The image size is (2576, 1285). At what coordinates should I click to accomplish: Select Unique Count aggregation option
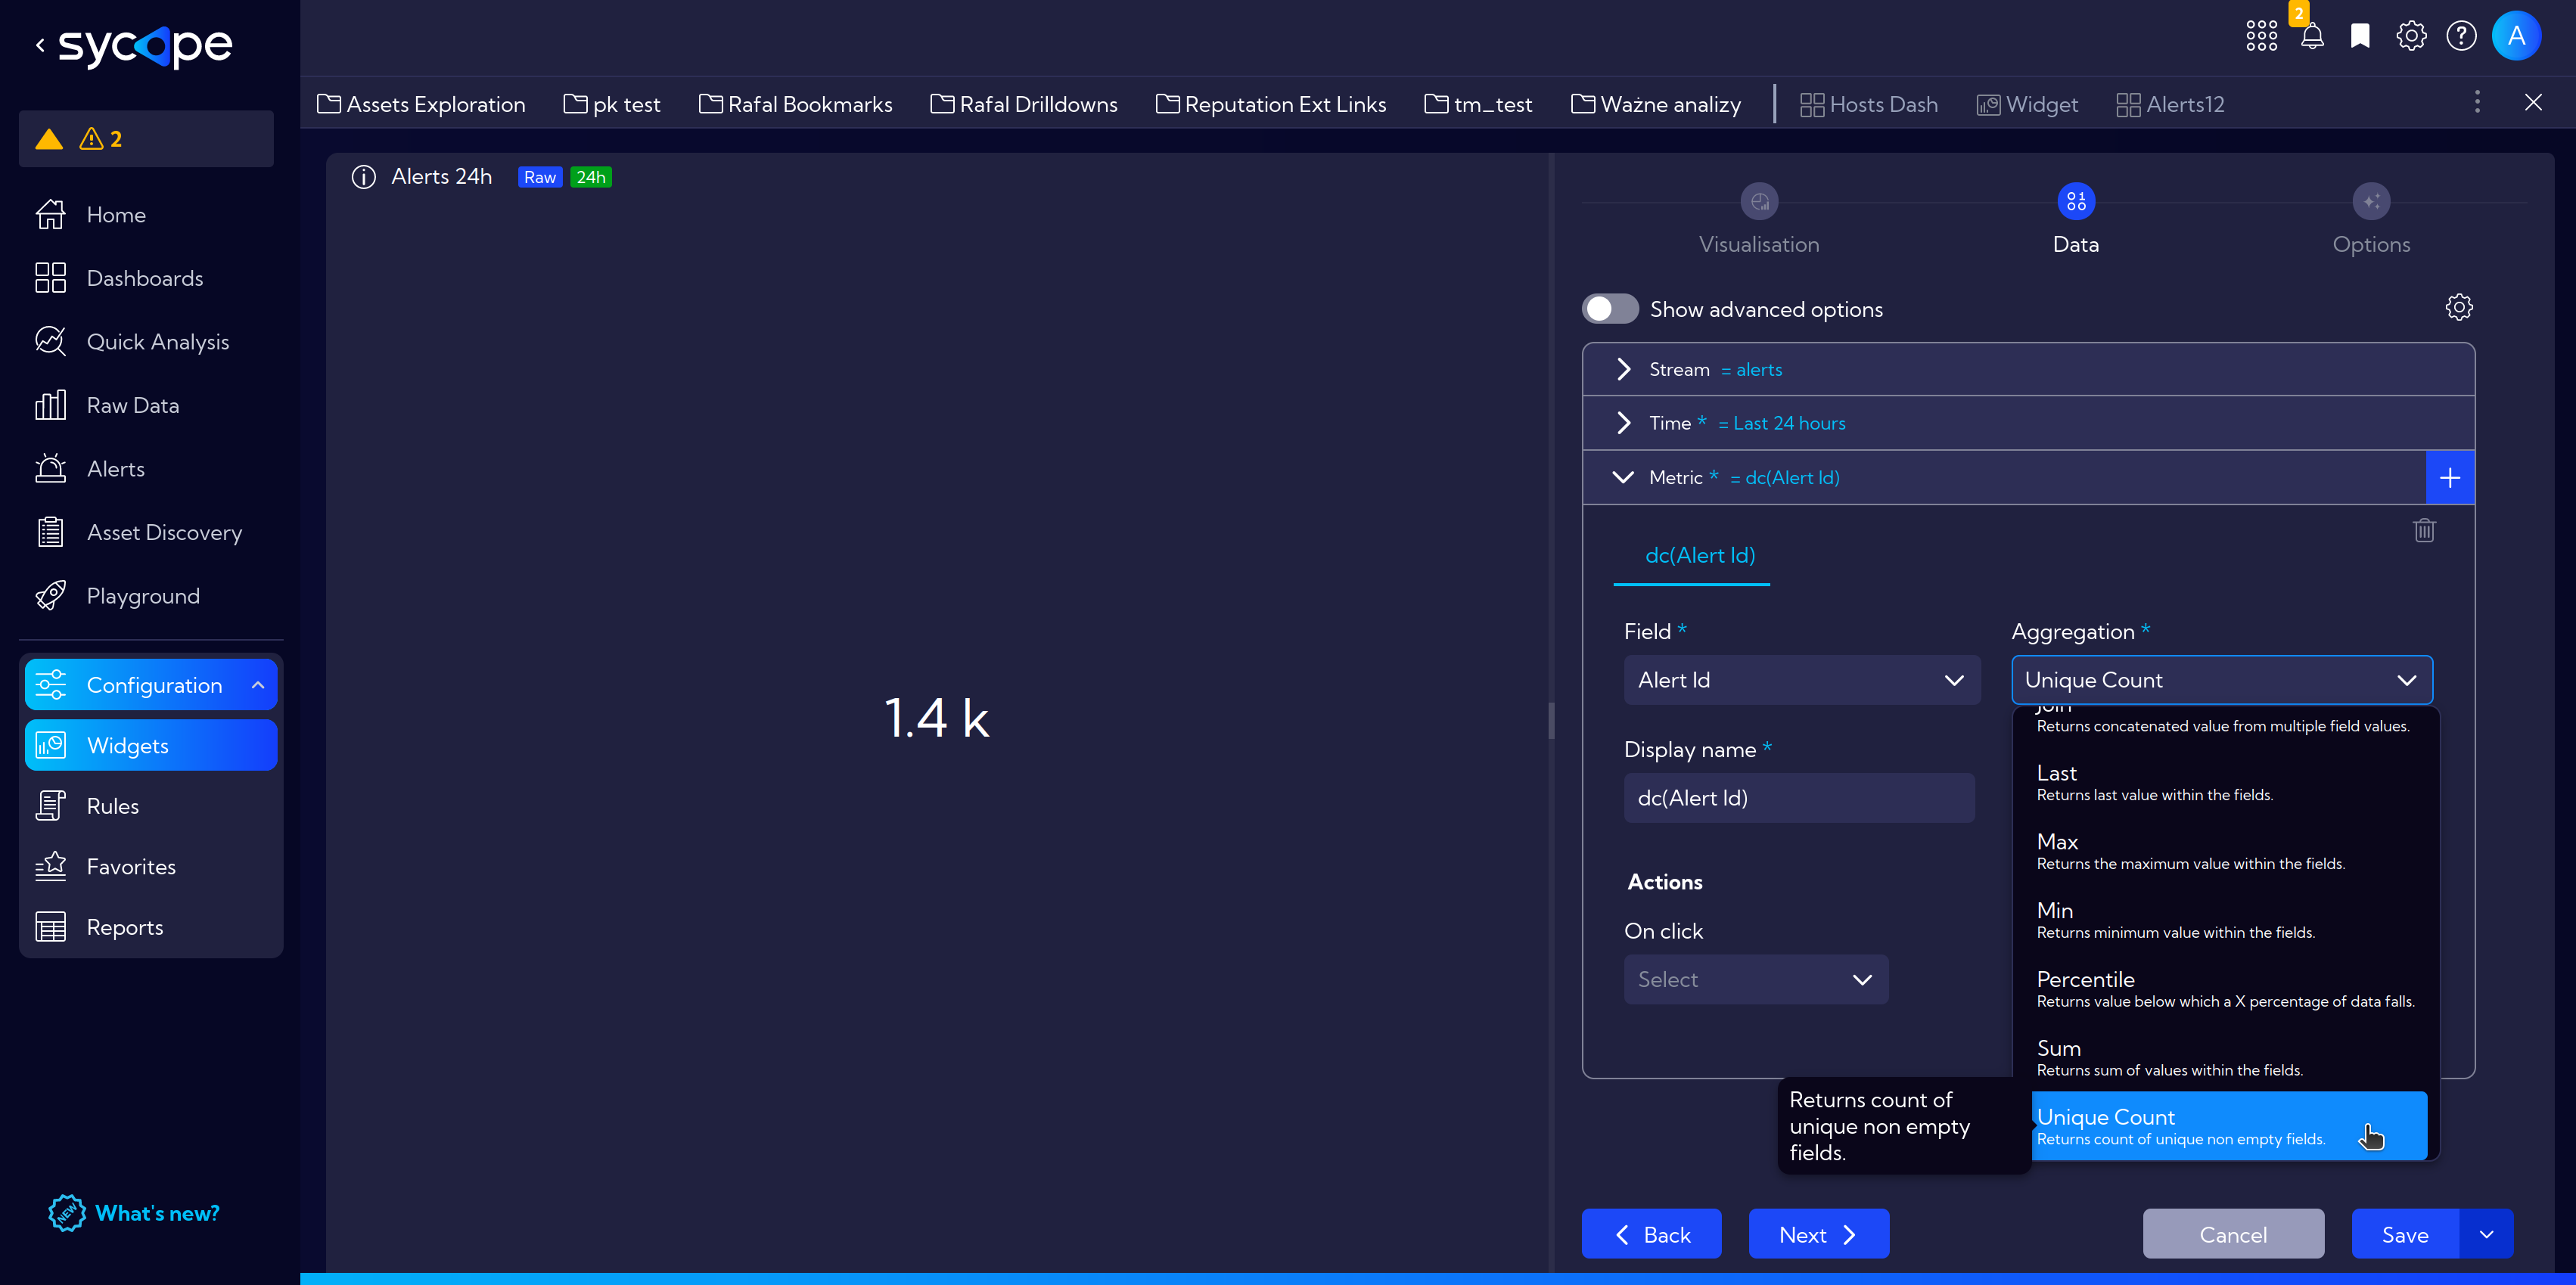click(x=2229, y=1126)
